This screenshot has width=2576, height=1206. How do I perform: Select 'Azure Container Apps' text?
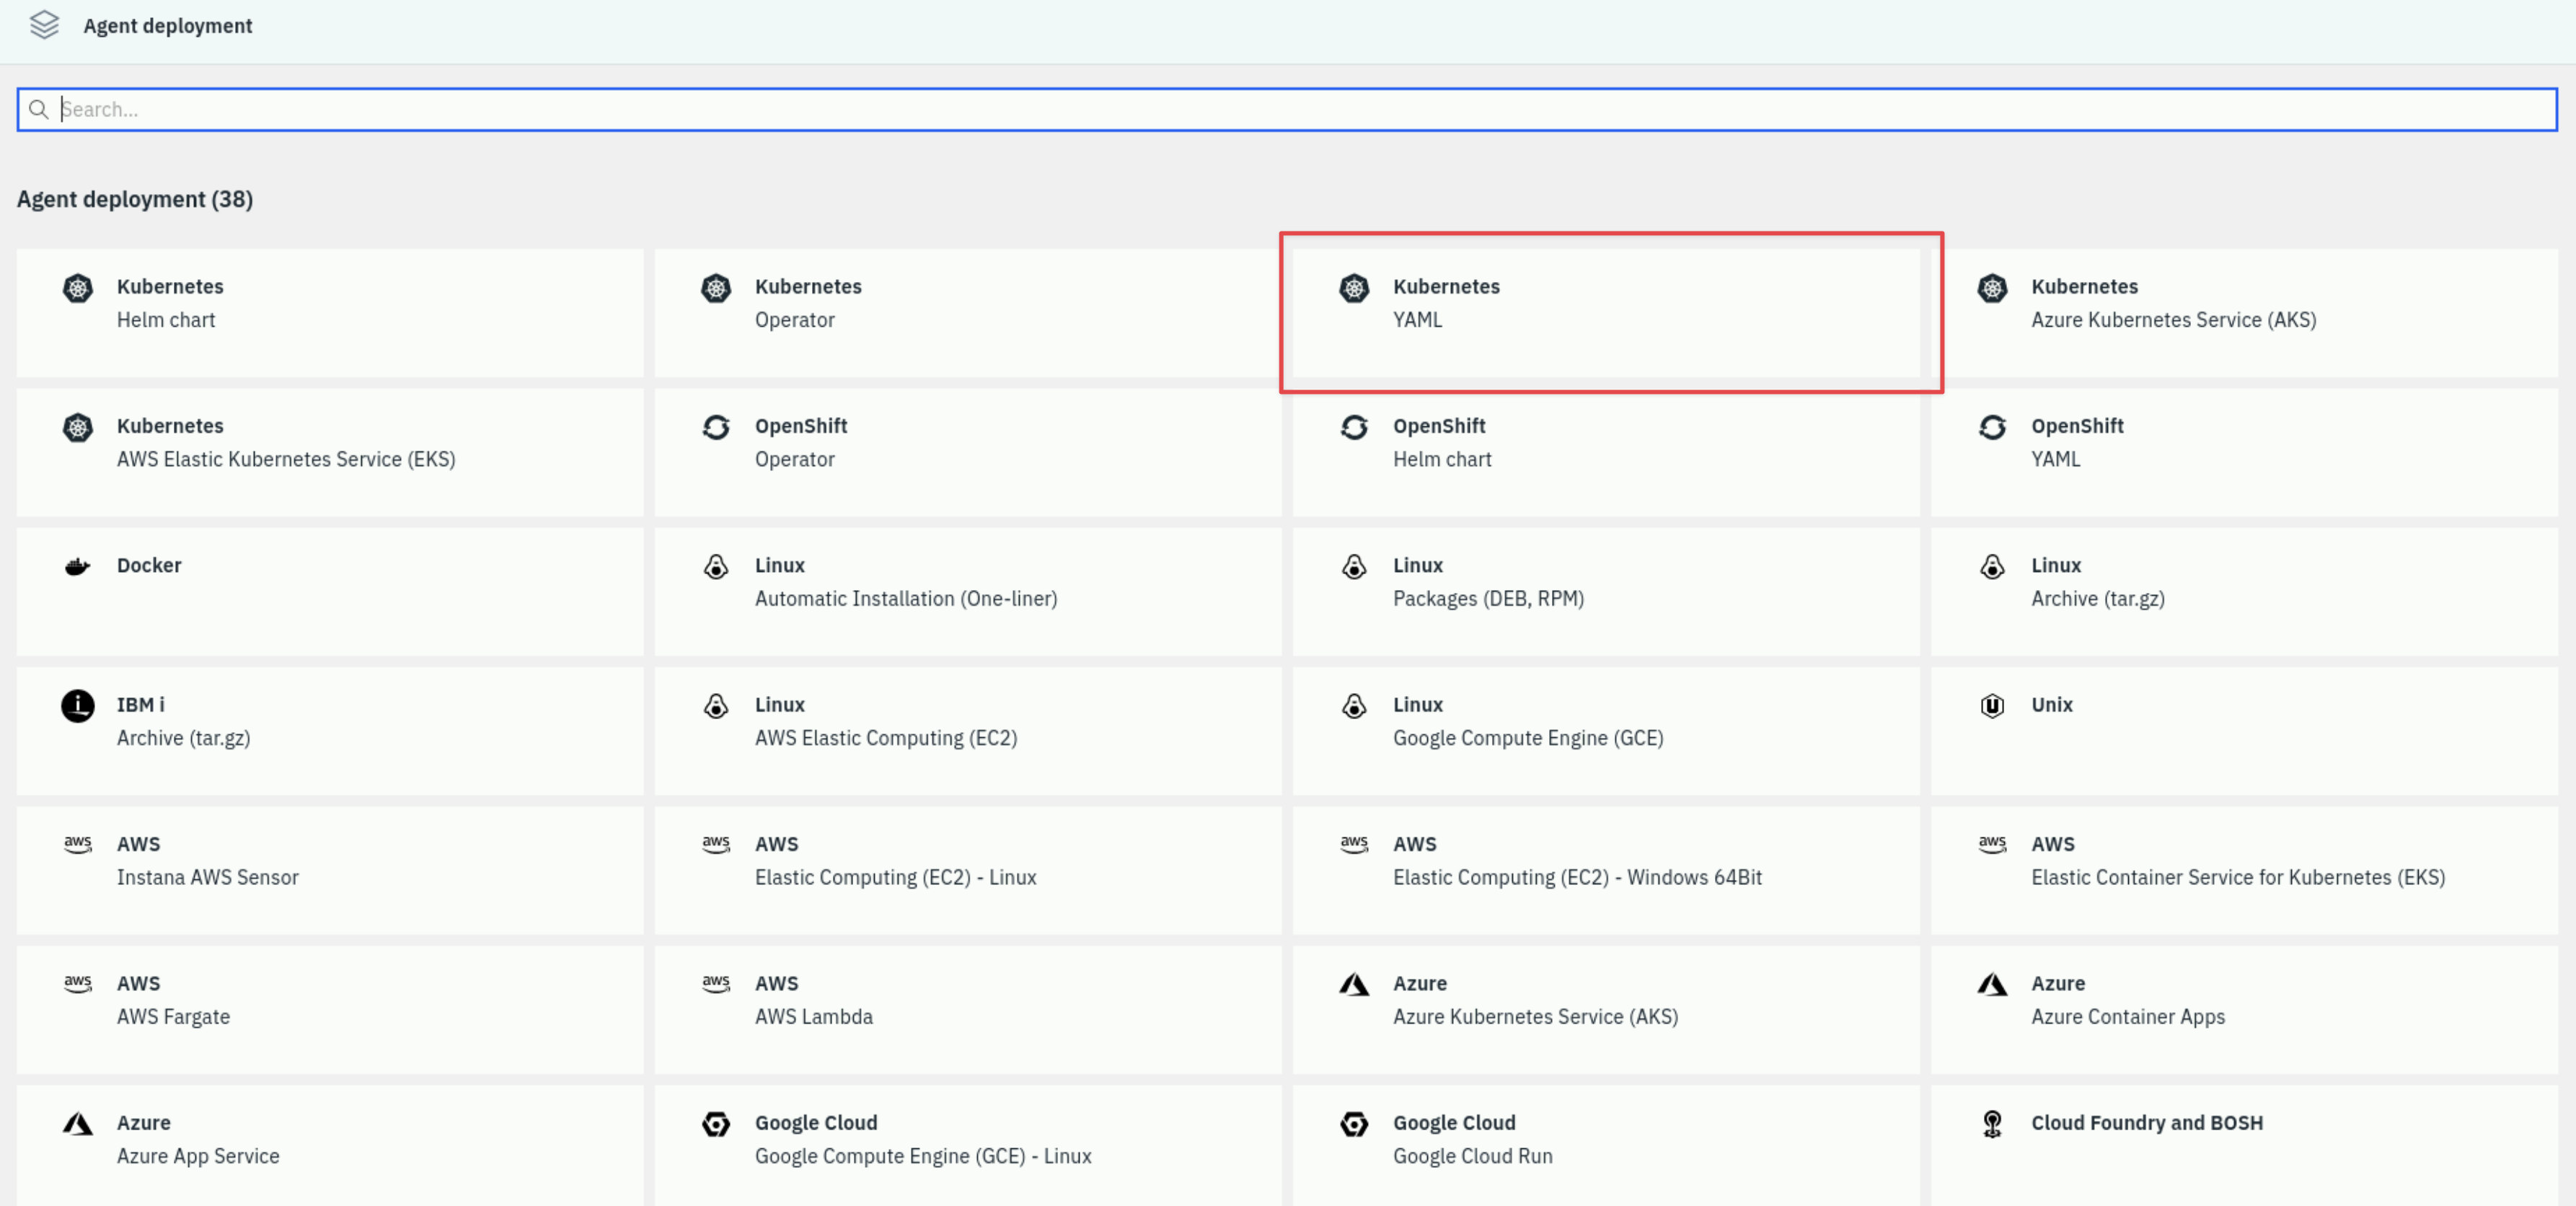(x=2128, y=1017)
